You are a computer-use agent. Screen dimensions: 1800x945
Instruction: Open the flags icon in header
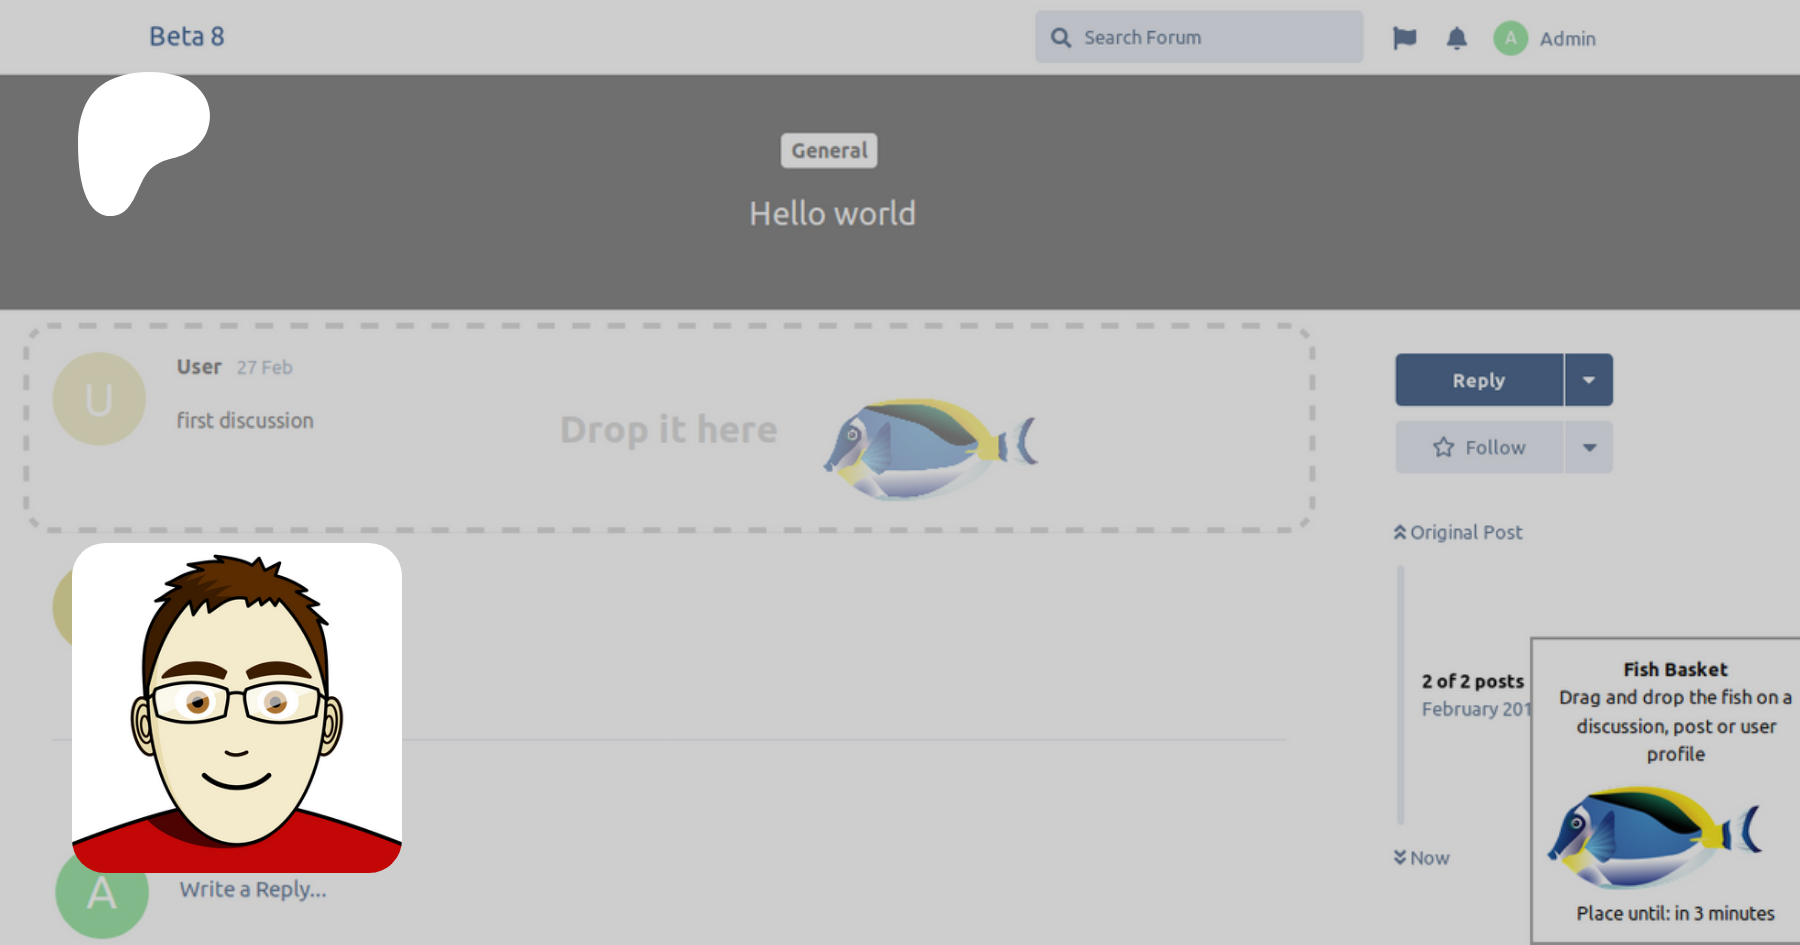click(x=1404, y=38)
